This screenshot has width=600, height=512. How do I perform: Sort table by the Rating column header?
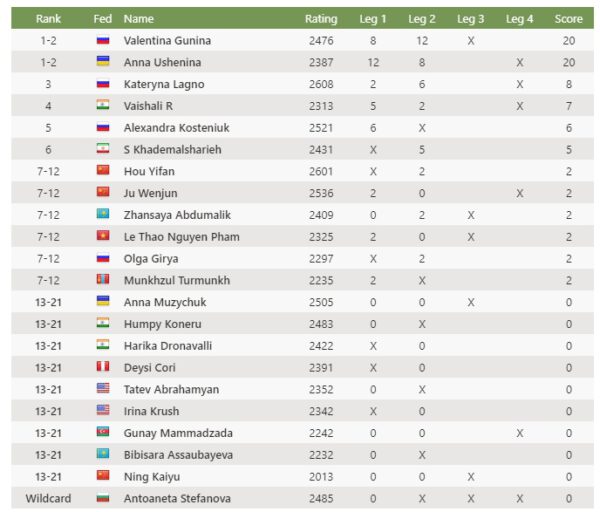[321, 19]
